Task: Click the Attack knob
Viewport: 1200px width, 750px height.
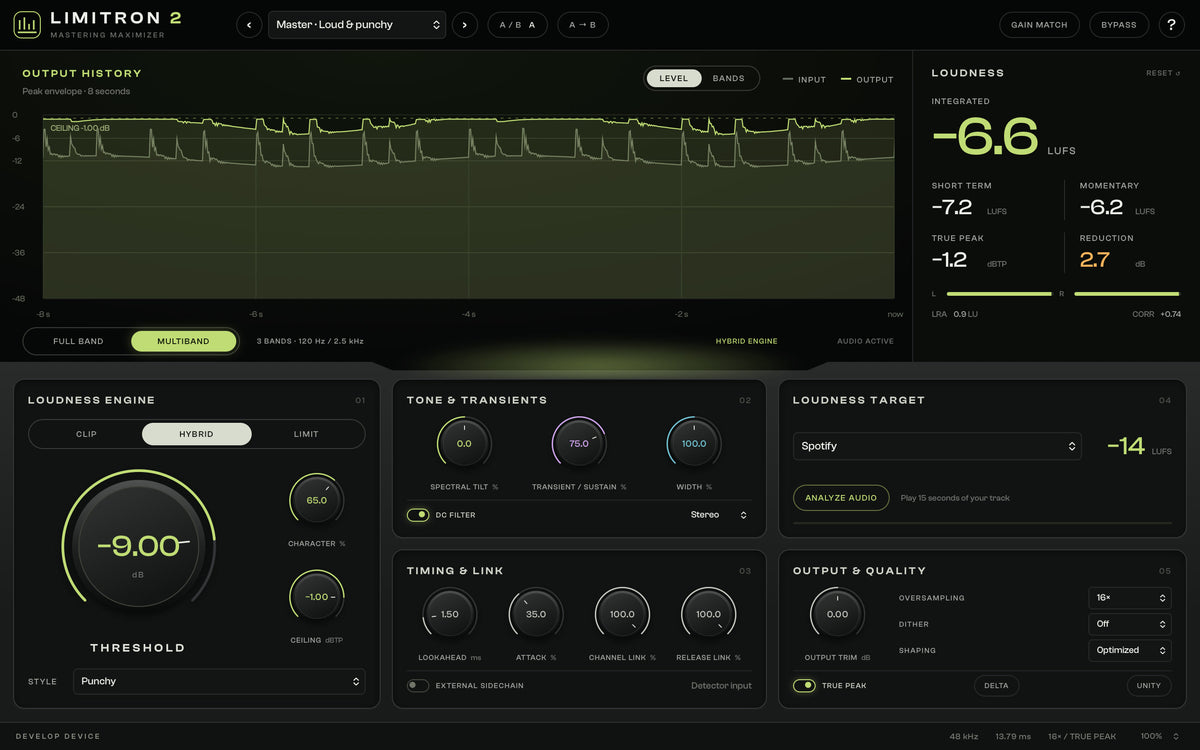Action: click(x=536, y=614)
